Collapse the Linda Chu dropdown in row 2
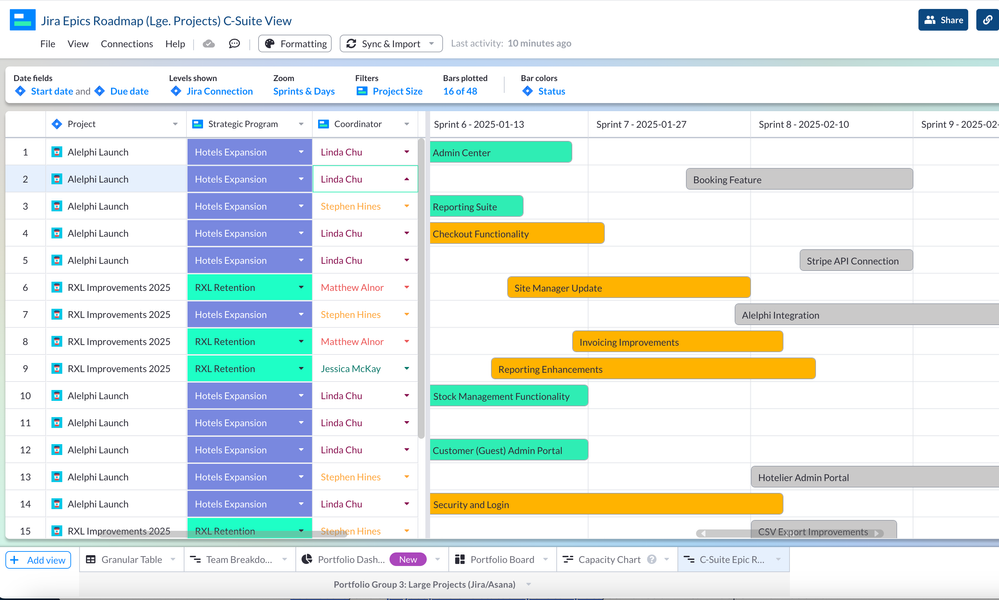This screenshot has height=600, width=999. tap(404, 179)
